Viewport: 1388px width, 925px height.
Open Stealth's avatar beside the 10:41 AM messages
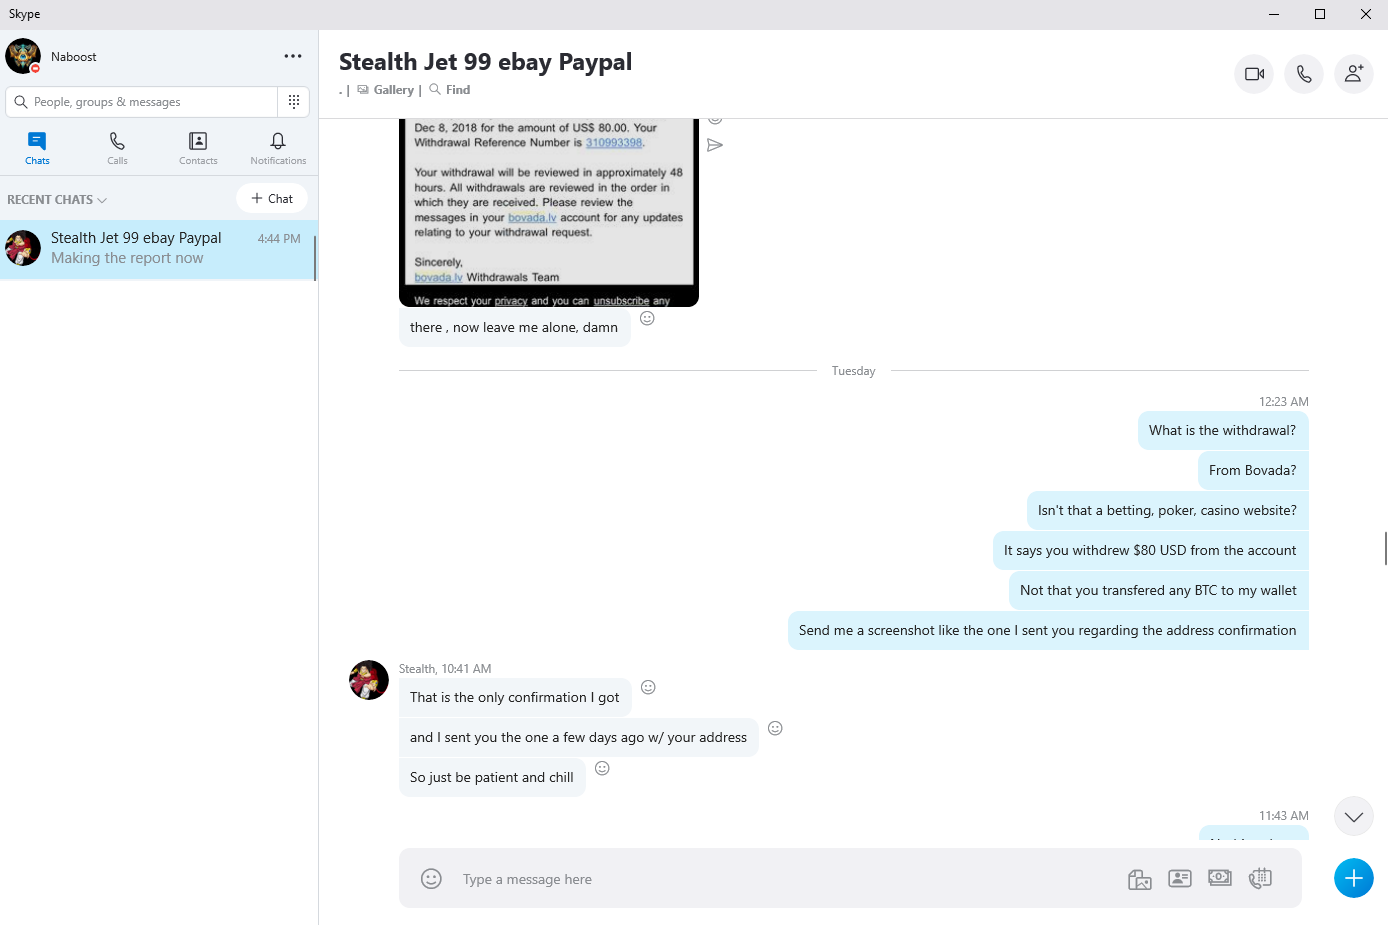pyautogui.click(x=369, y=680)
